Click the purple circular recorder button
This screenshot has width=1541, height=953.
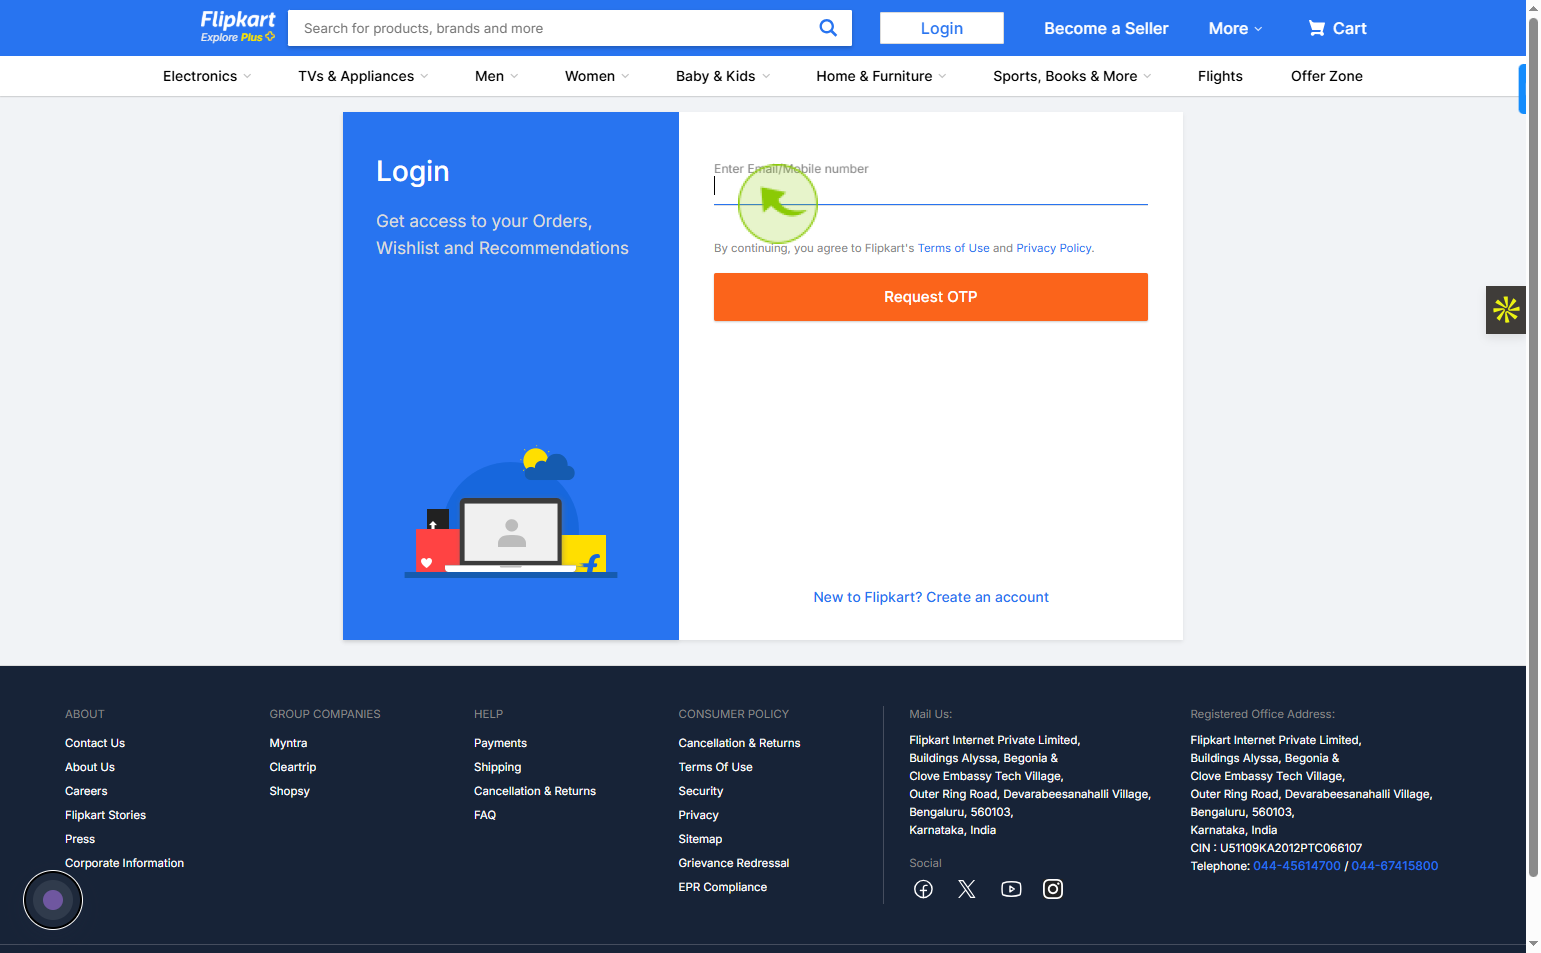[53, 900]
